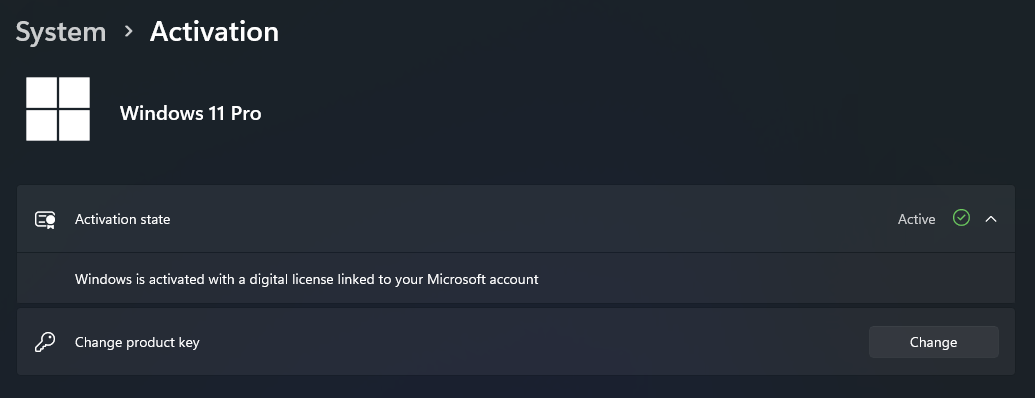Screen dimensions: 1035x398
Task: Select the Windows 11 Pro edition title
Action: click(x=190, y=114)
